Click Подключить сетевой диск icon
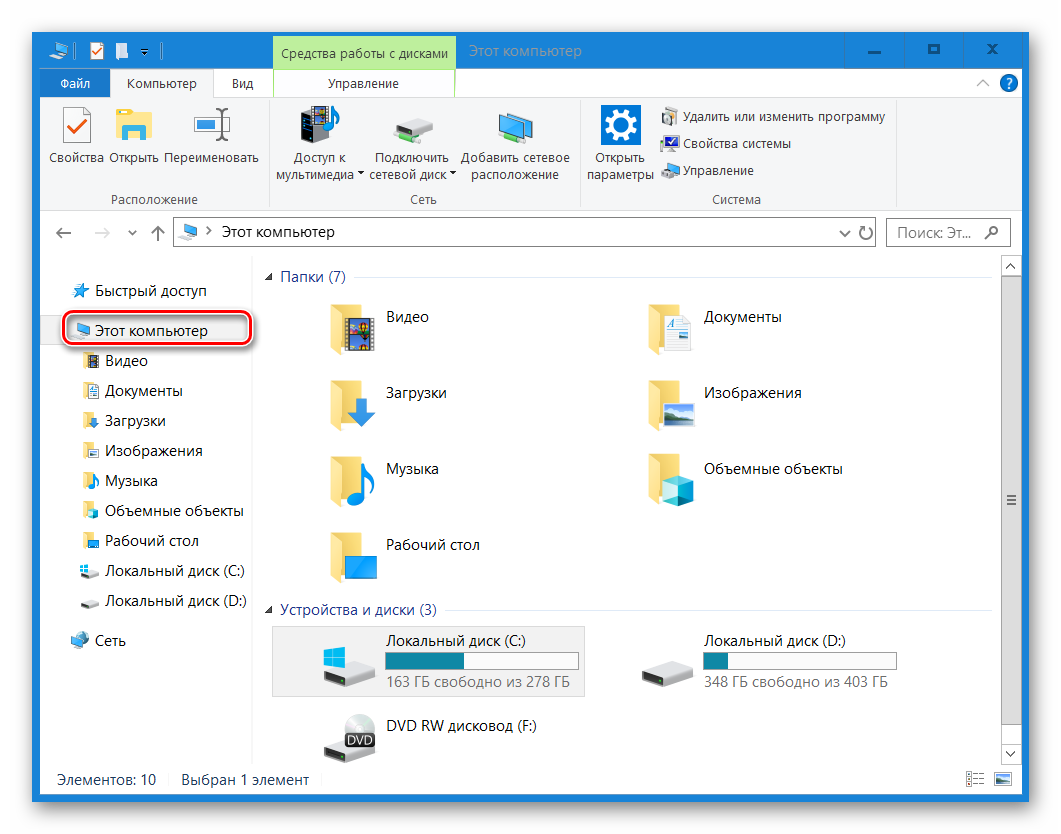This screenshot has width=1061, height=834. tap(412, 130)
